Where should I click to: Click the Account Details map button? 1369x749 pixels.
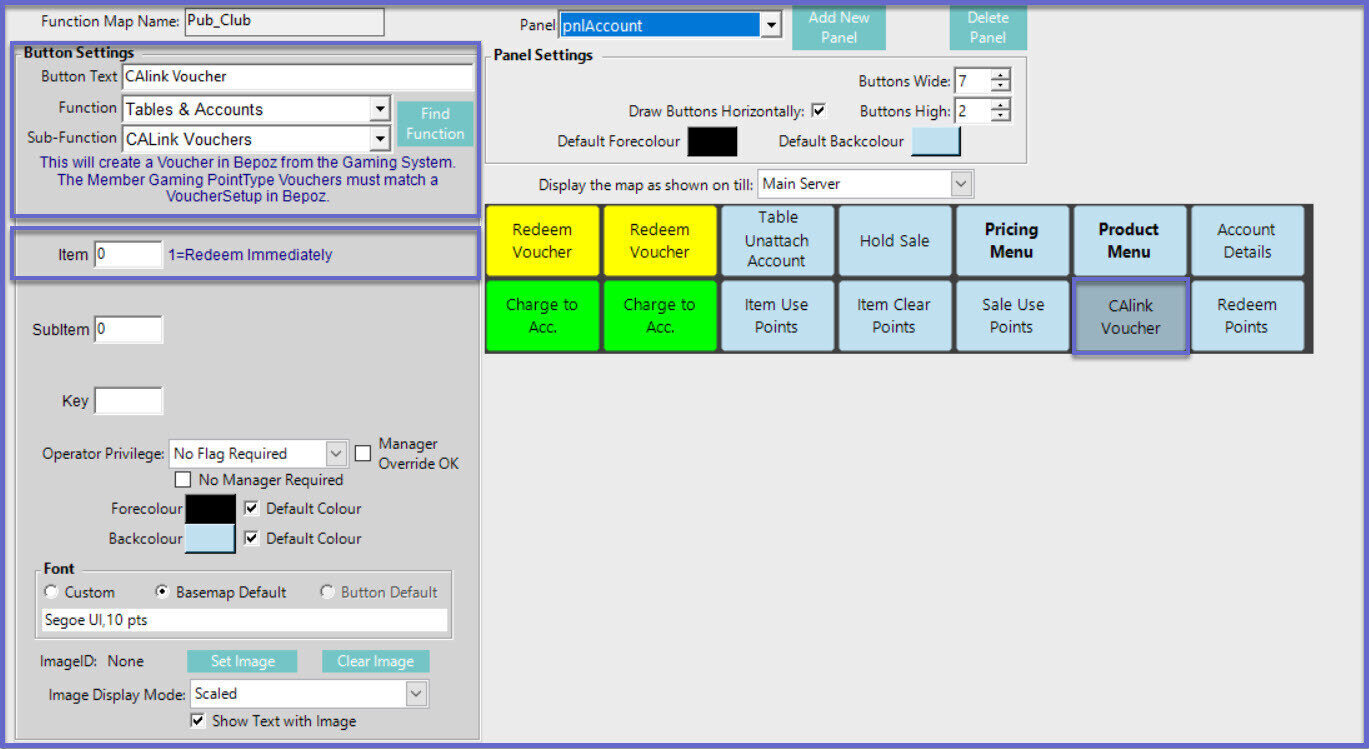click(x=1246, y=241)
